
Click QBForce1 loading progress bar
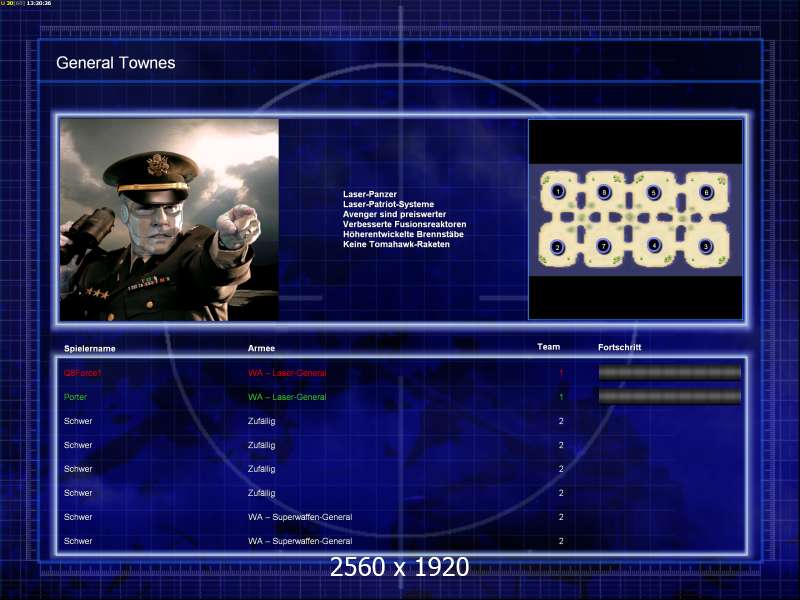[669, 373]
